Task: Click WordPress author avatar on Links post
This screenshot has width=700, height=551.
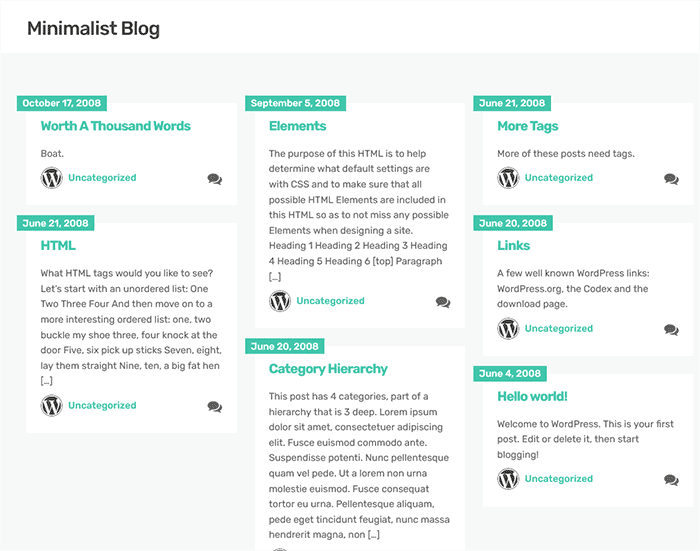Action: [x=508, y=329]
